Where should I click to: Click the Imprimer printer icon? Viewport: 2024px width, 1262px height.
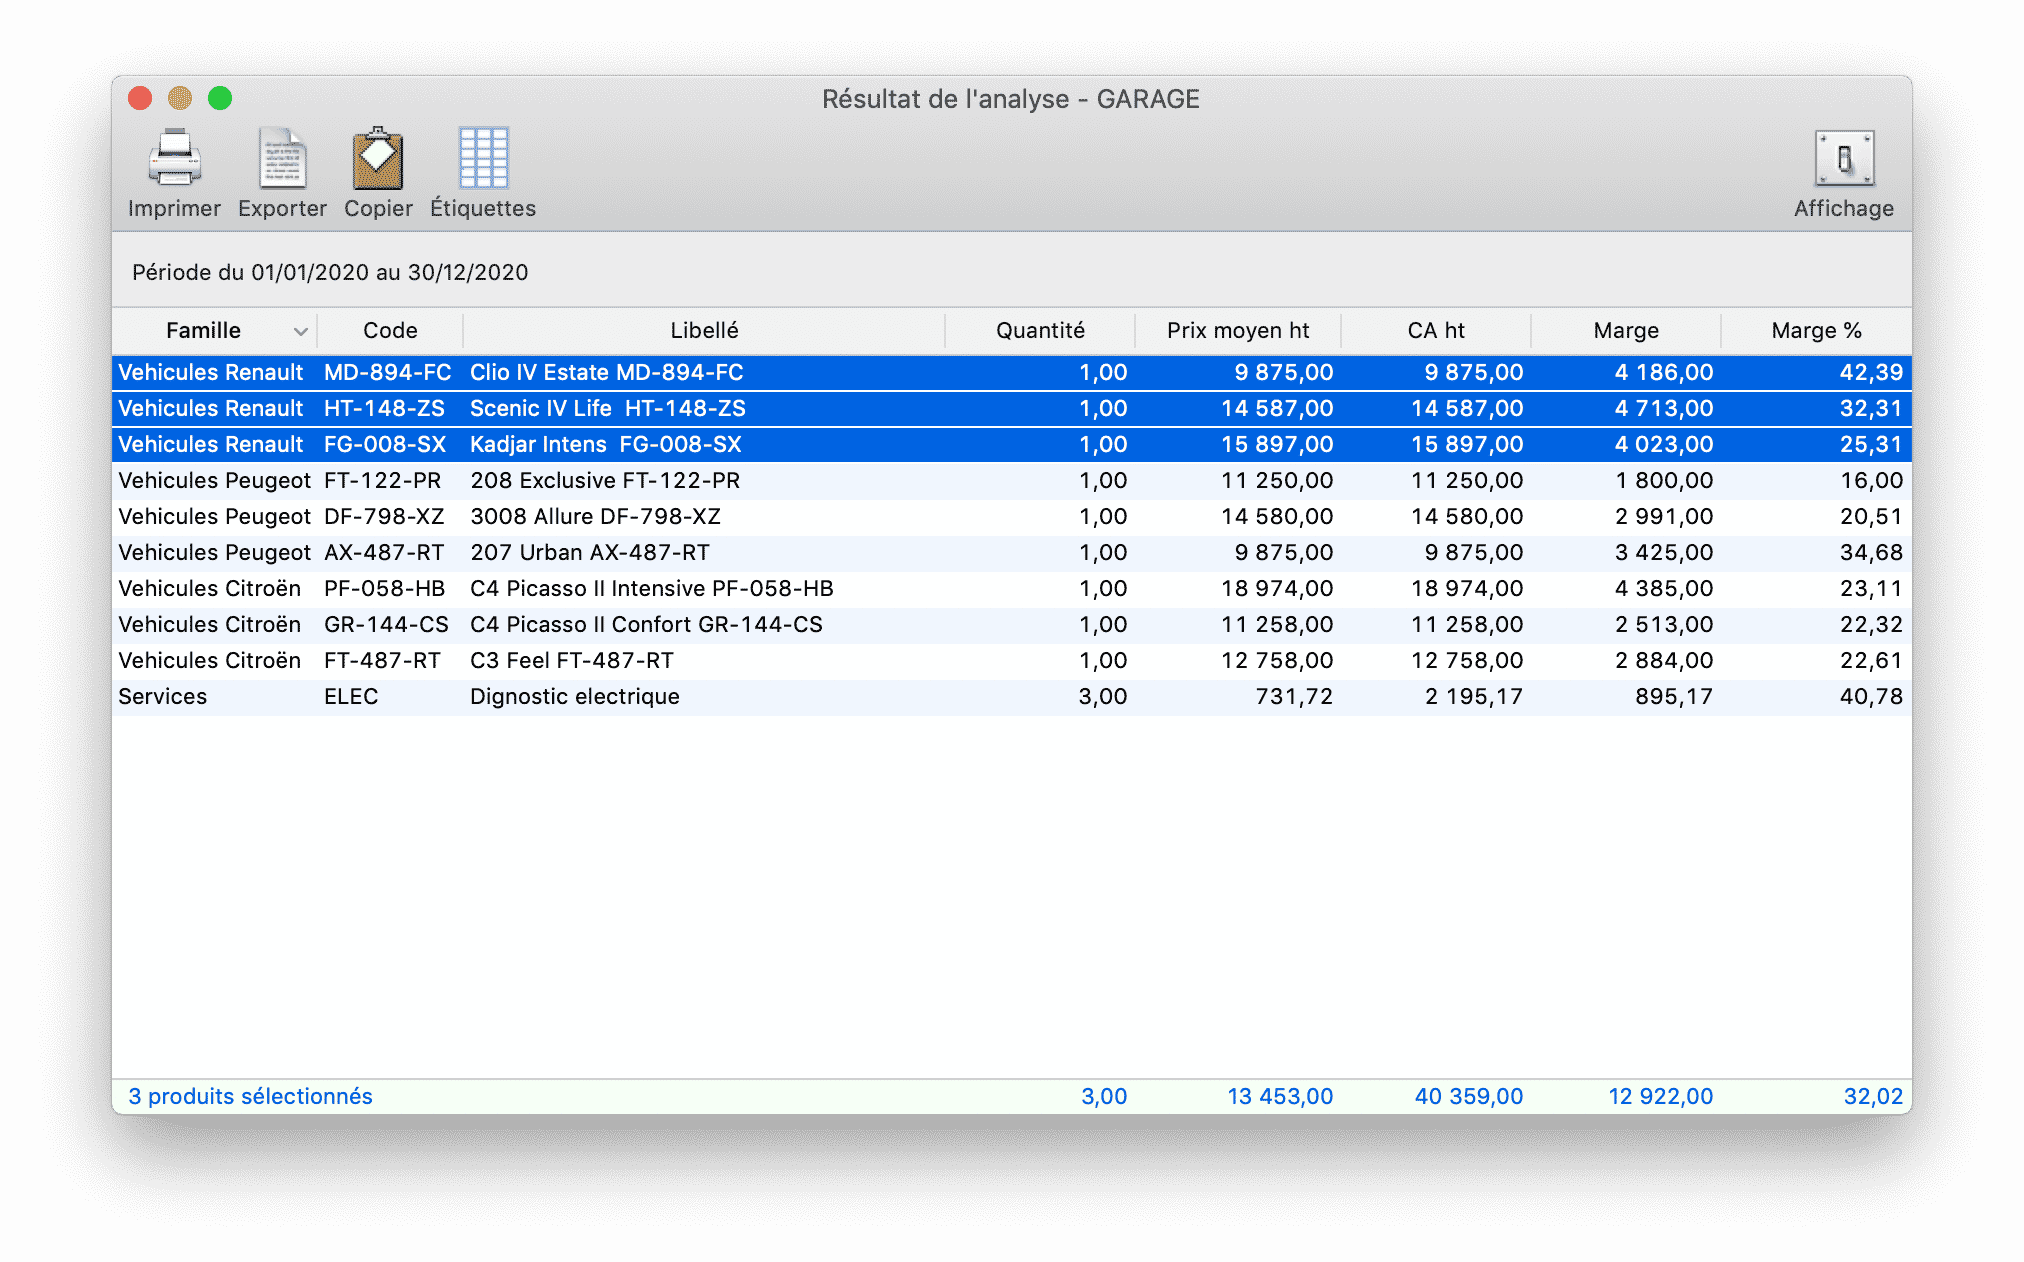[x=174, y=158]
